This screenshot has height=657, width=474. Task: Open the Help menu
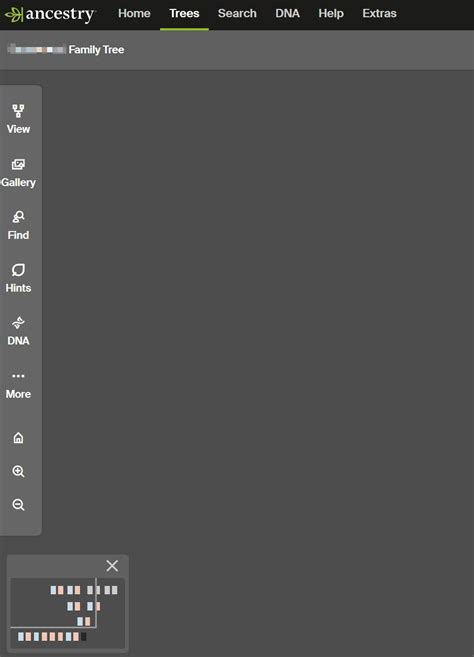click(331, 13)
